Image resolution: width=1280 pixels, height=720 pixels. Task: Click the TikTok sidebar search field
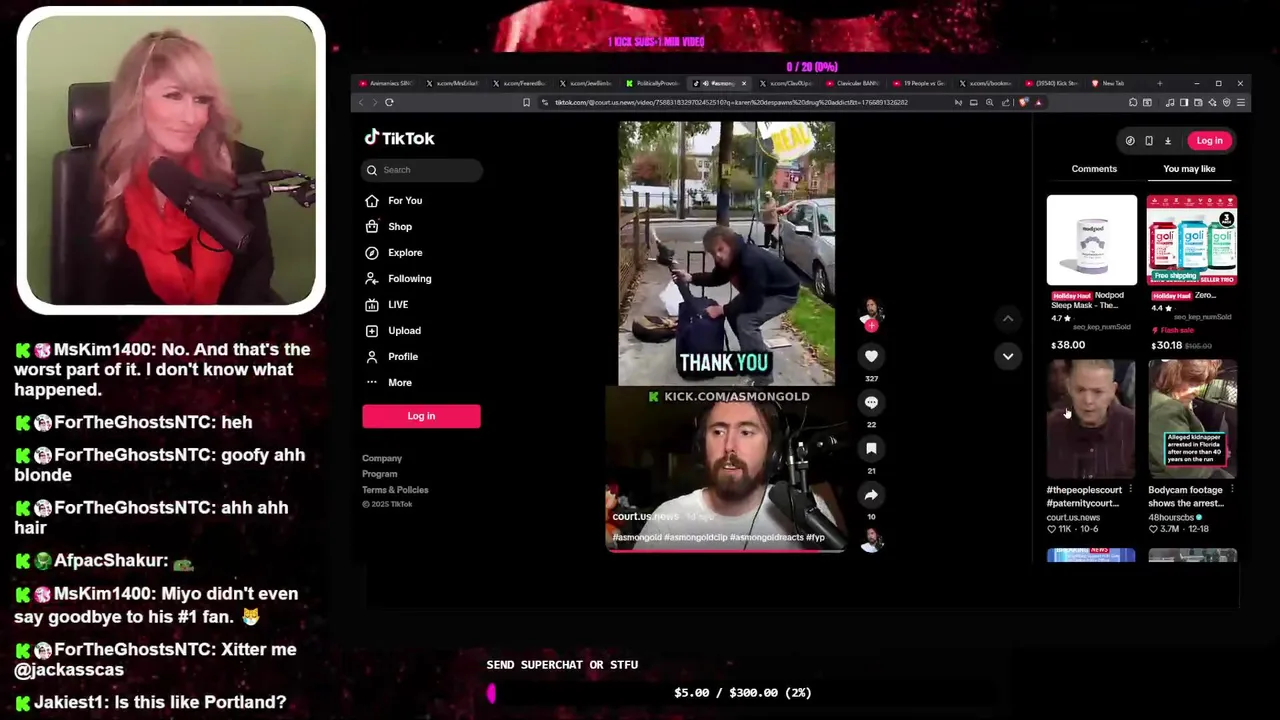coord(422,170)
